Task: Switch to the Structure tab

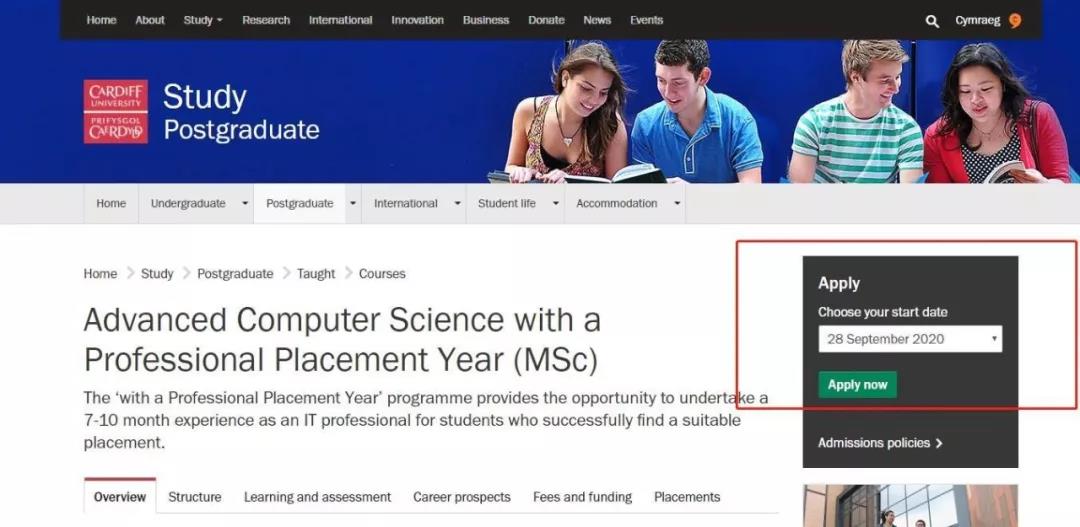Action: point(195,497)
